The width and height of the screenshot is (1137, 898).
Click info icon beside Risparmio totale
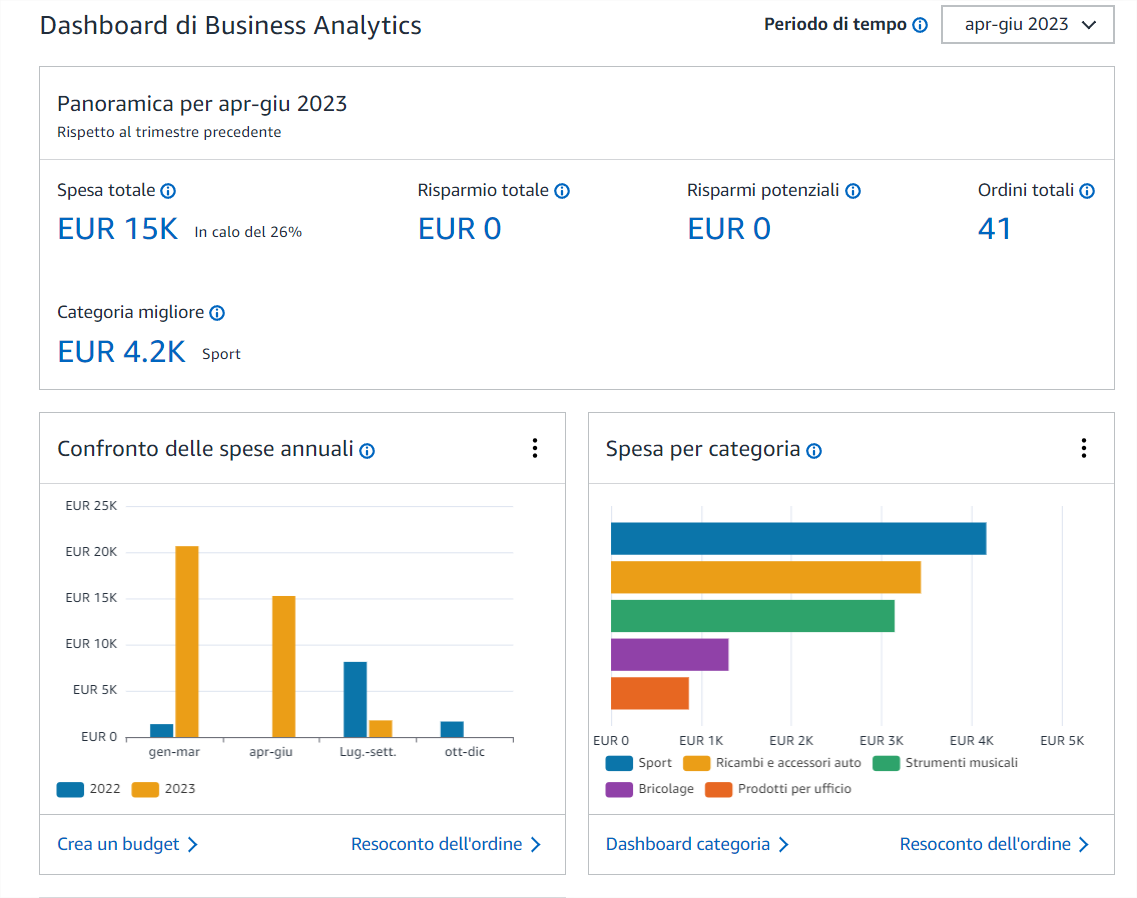pyautogui.click(x=562, y=191)
